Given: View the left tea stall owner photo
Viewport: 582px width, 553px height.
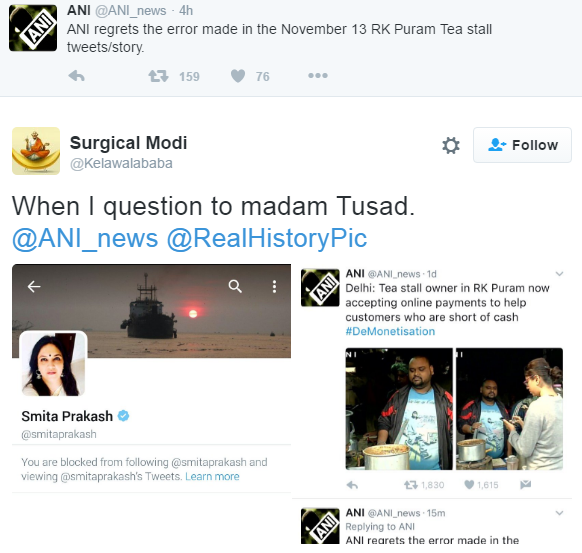Looking at the screenshot, I should point(399,409).
